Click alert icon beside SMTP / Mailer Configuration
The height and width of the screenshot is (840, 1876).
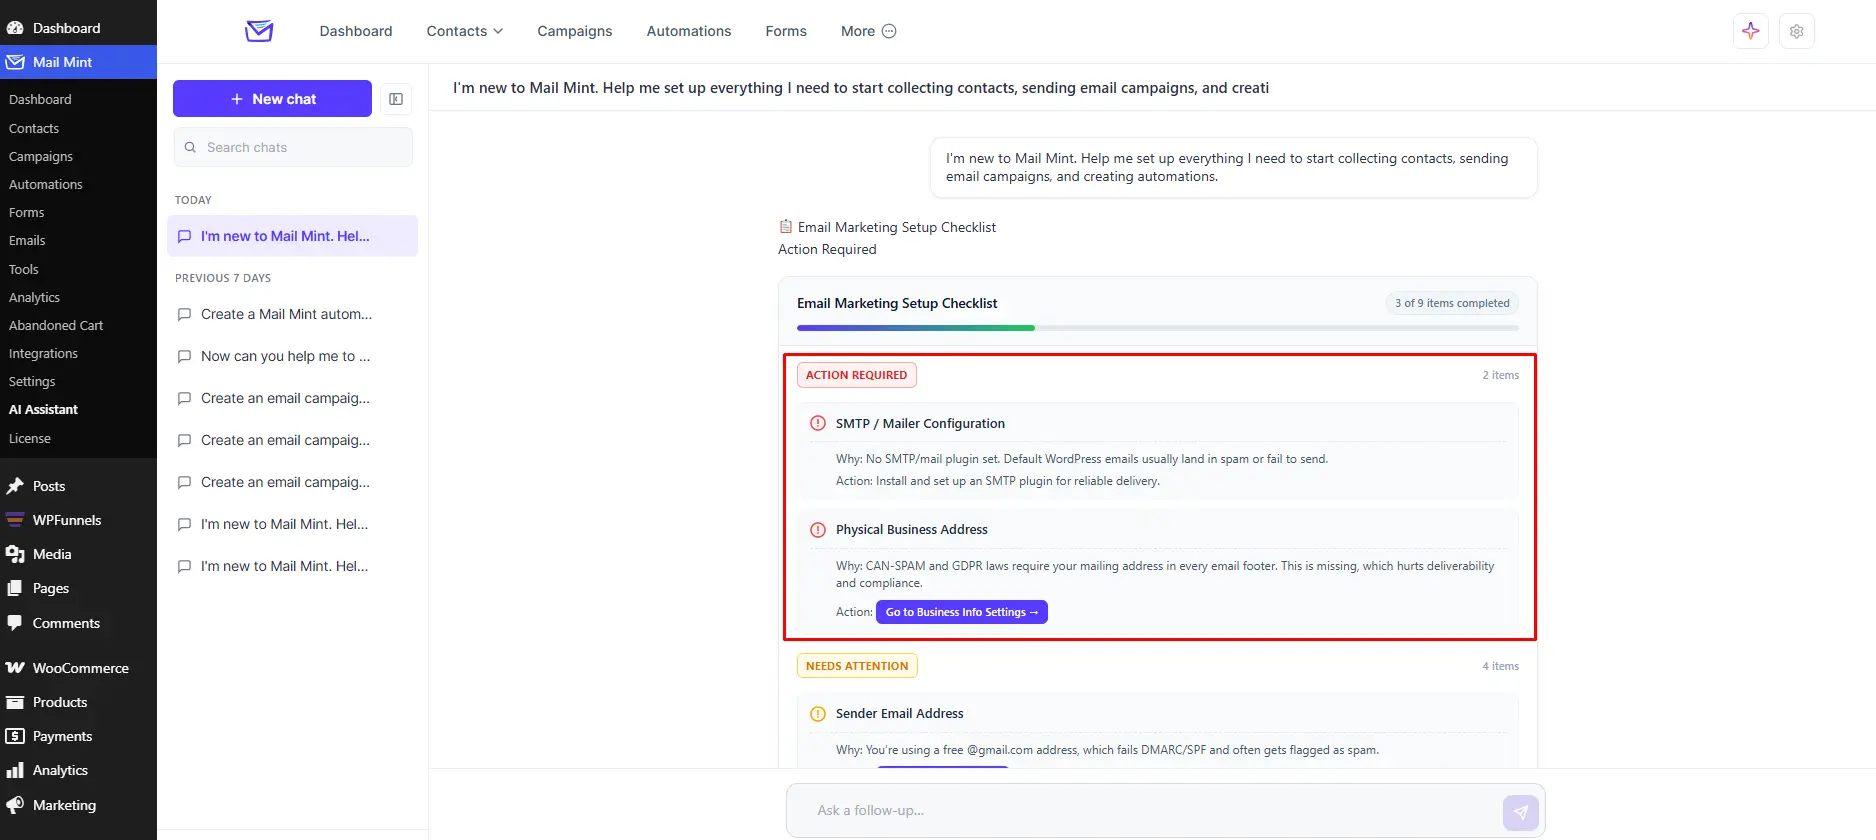(x=818, y=423)
